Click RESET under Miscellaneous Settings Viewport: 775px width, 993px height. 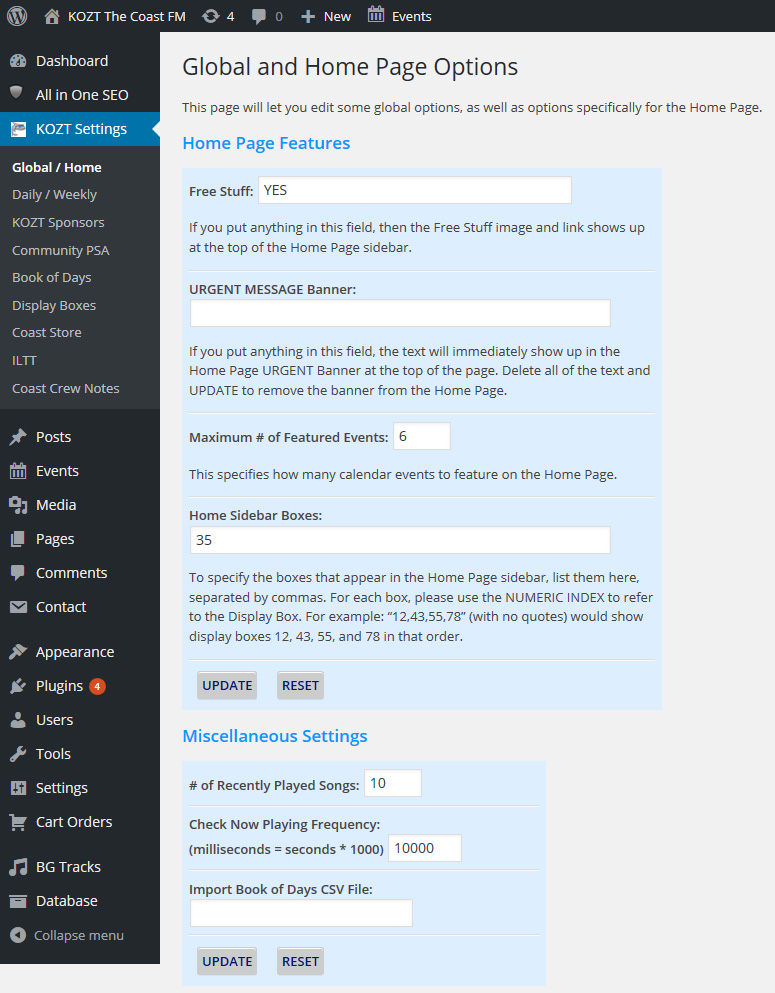(x=300, y=962)
